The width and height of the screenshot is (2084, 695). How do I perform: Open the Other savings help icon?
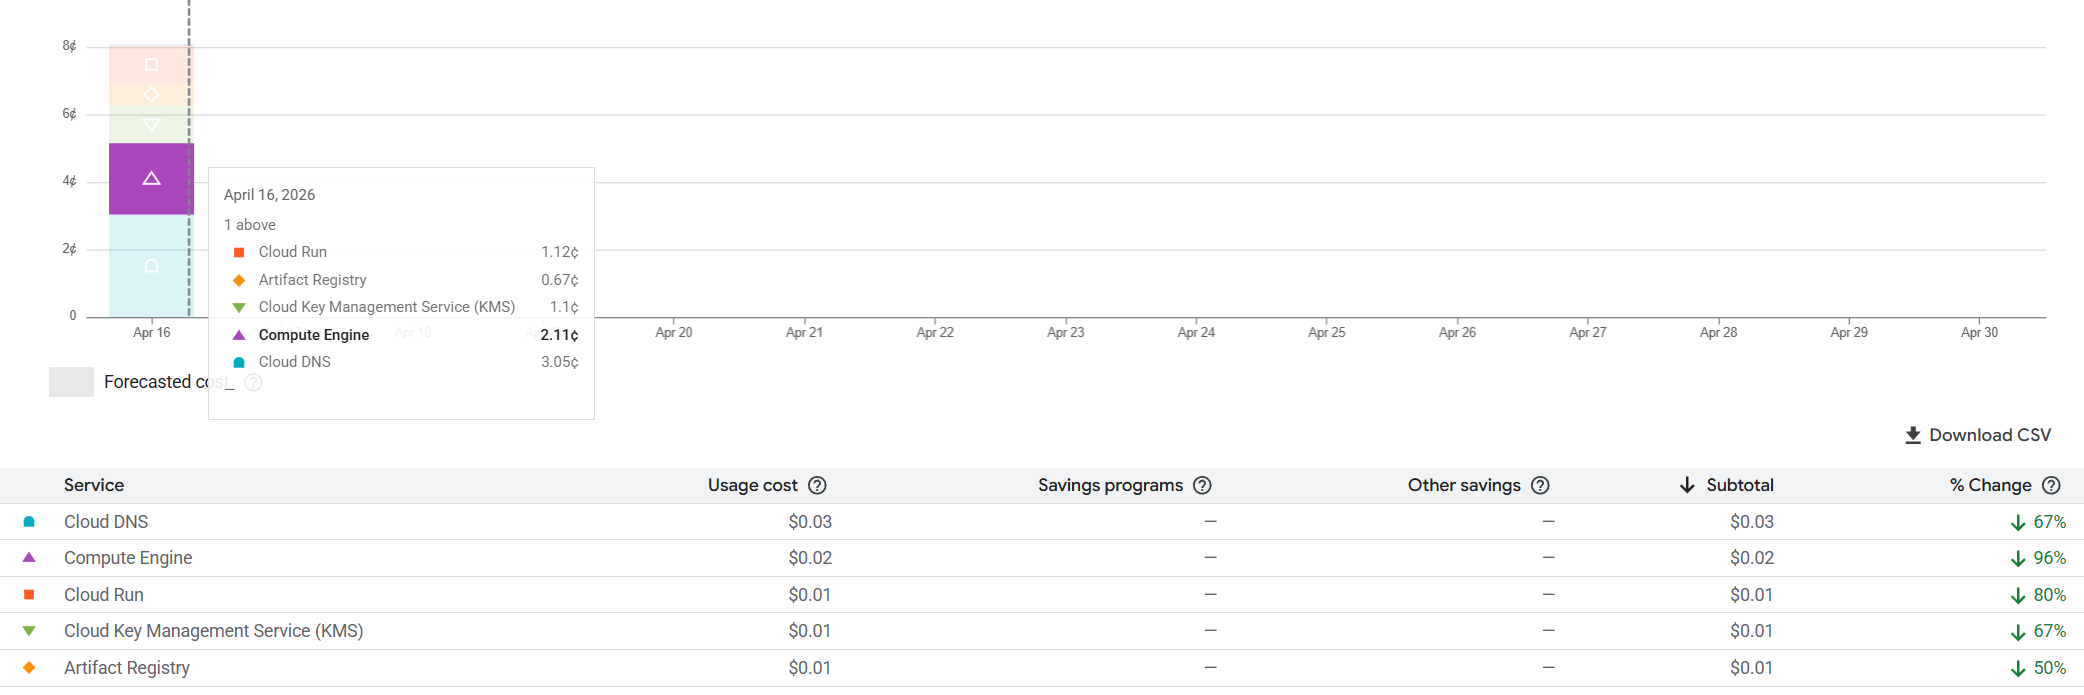[x=1540, y=485]
